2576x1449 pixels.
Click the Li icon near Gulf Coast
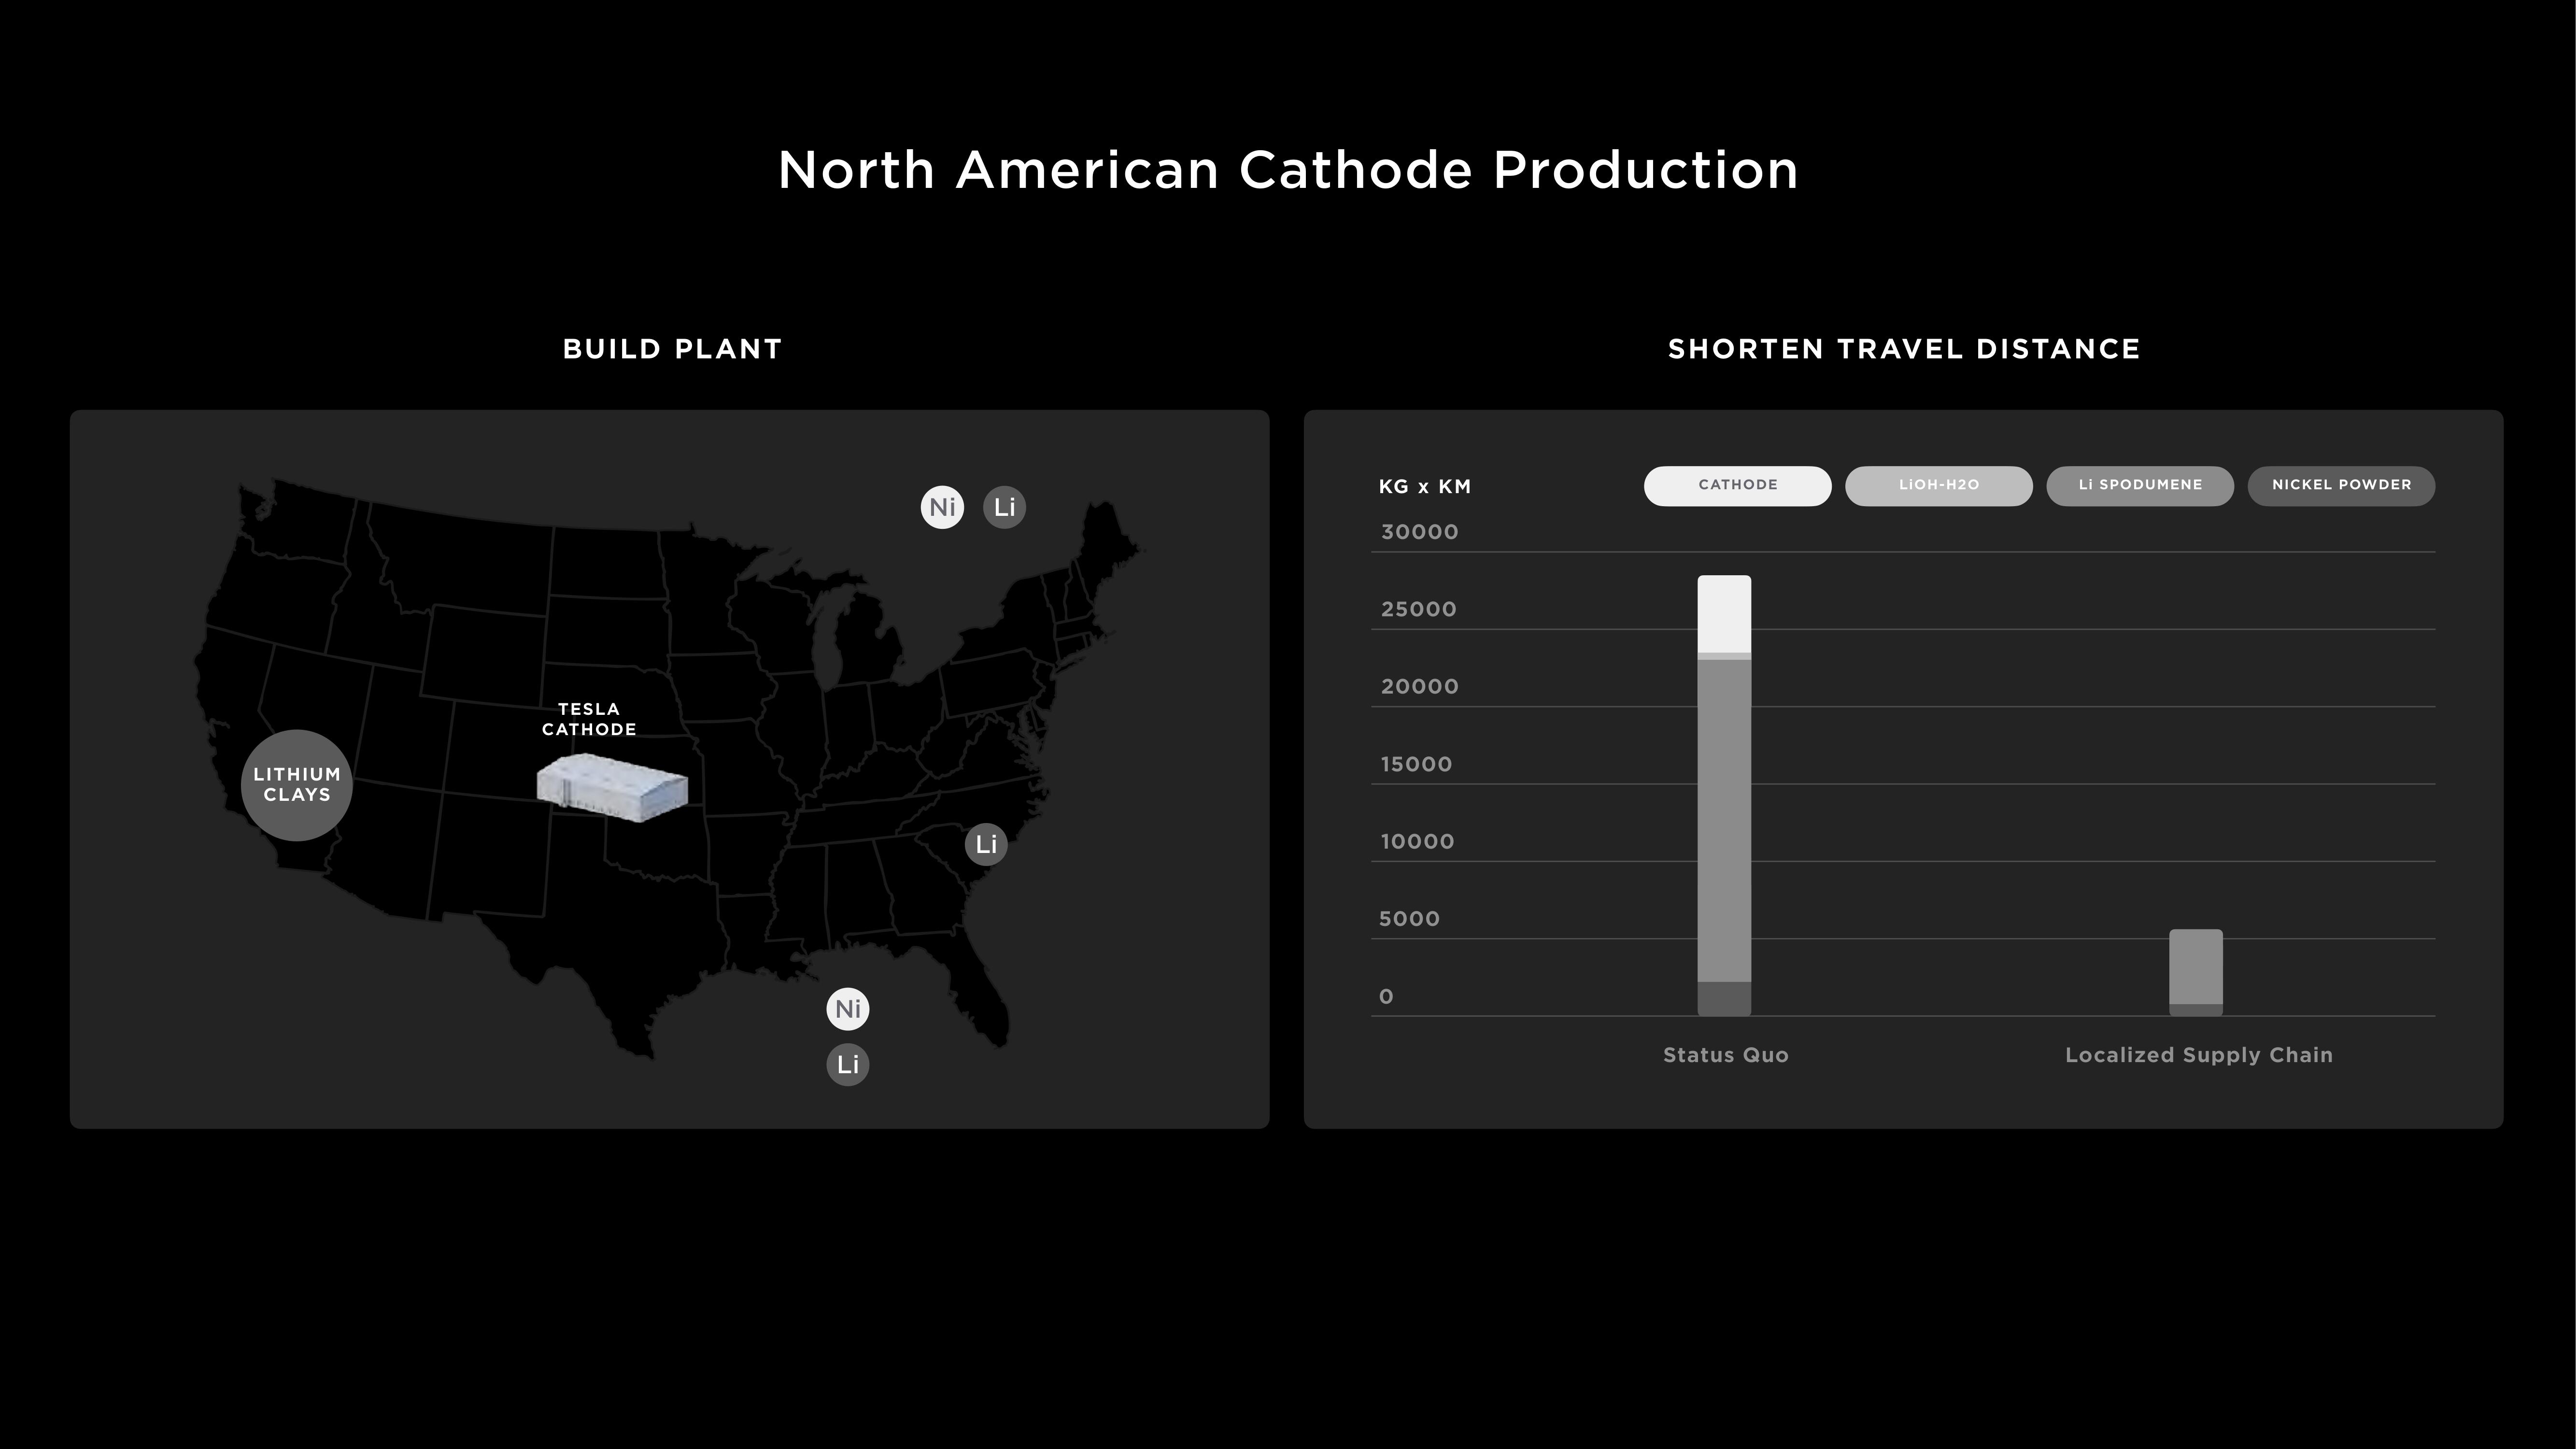(848, 1063)
